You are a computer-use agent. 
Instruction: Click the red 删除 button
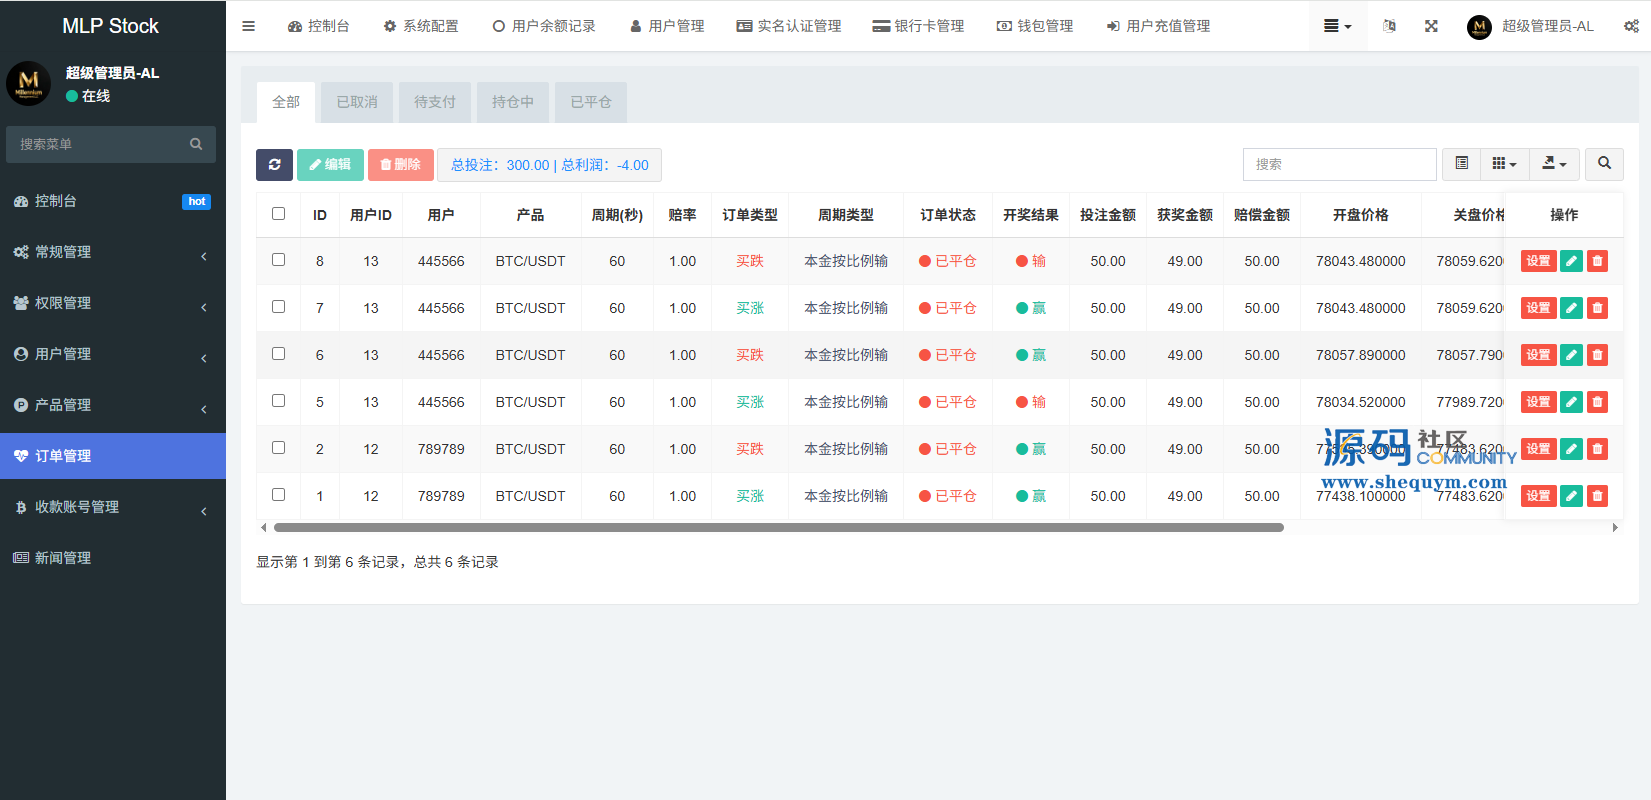(401, 165)
